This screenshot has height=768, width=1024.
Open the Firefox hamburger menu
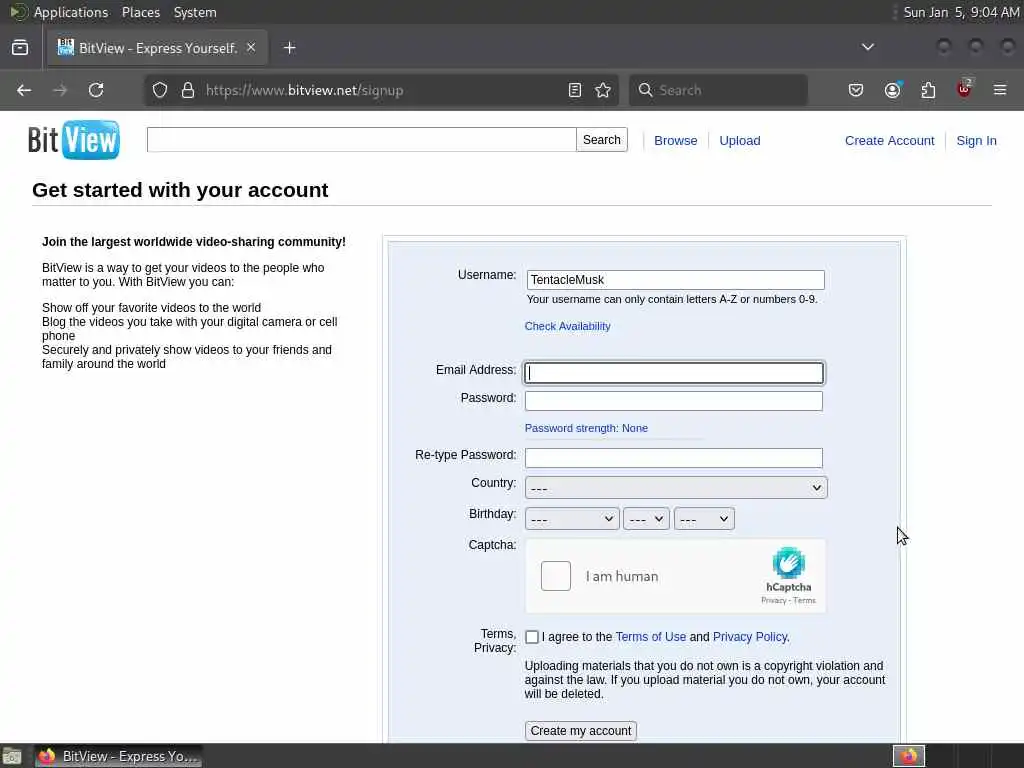coord(1000,90)
